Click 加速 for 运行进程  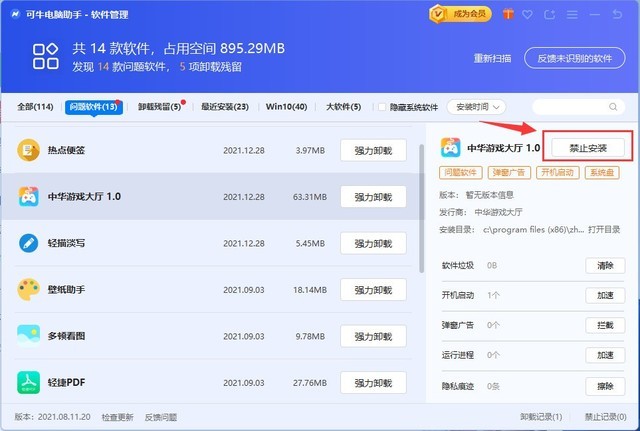coord(605,355)
